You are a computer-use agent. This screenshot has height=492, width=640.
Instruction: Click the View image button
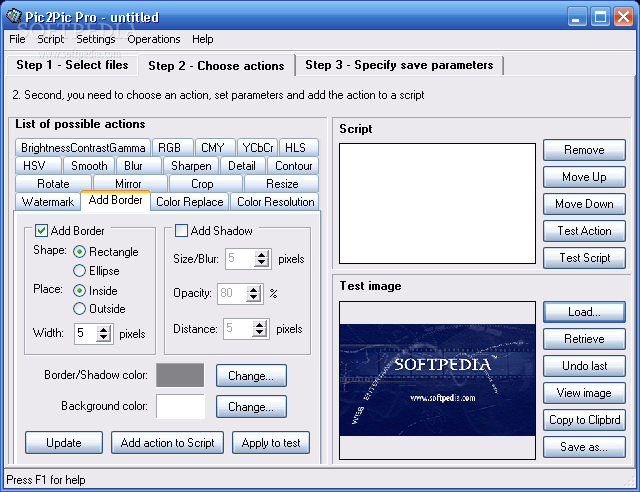pyautogui.click(x=584, y=393)
